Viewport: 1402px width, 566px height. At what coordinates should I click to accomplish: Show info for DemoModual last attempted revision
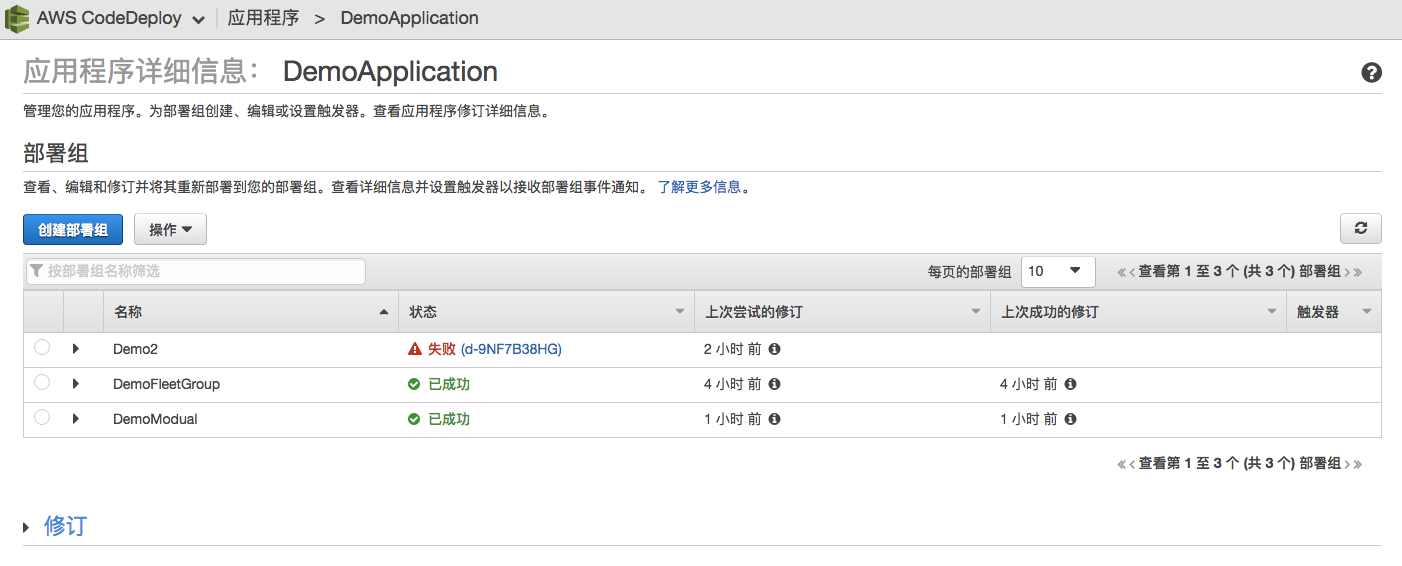pyautogui.click(x=774, y=419)
